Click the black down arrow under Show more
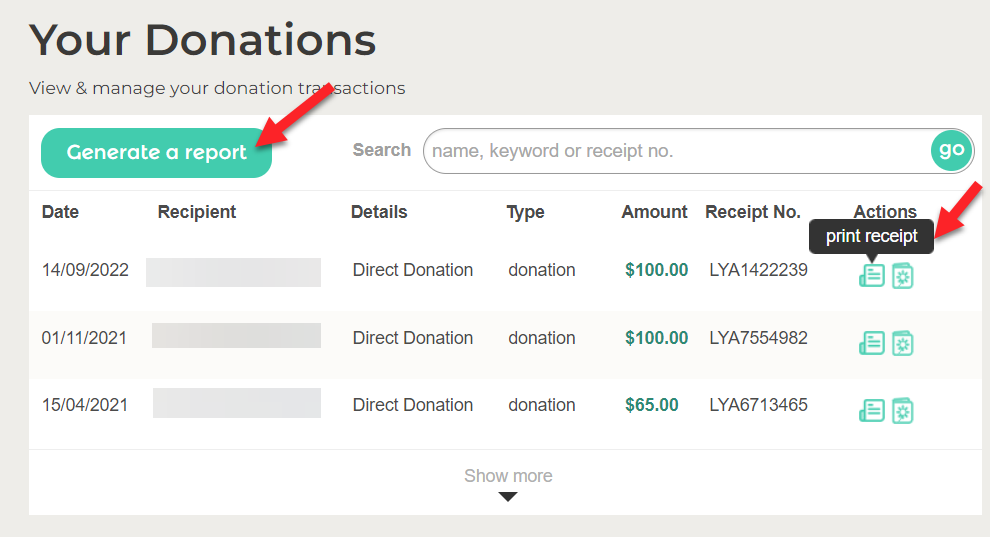Image resolution: width=990 pixels, height=537 pixels. point(508,497)
